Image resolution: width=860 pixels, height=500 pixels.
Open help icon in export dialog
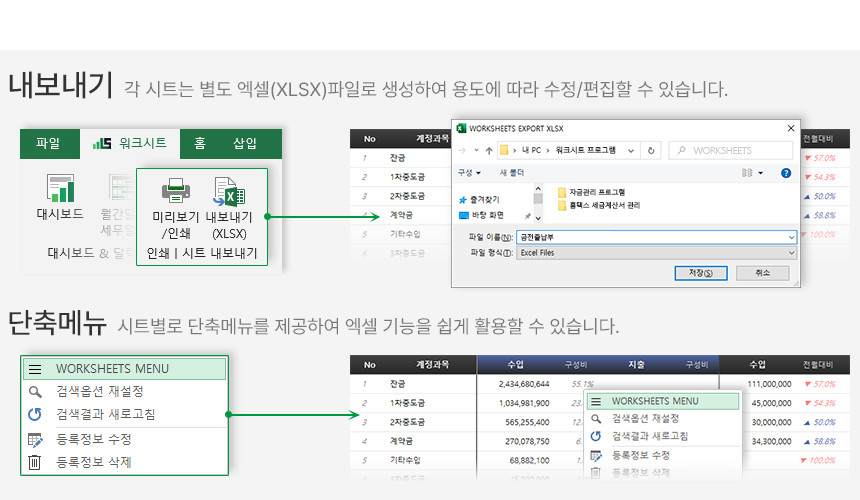(x=786, y=173)
